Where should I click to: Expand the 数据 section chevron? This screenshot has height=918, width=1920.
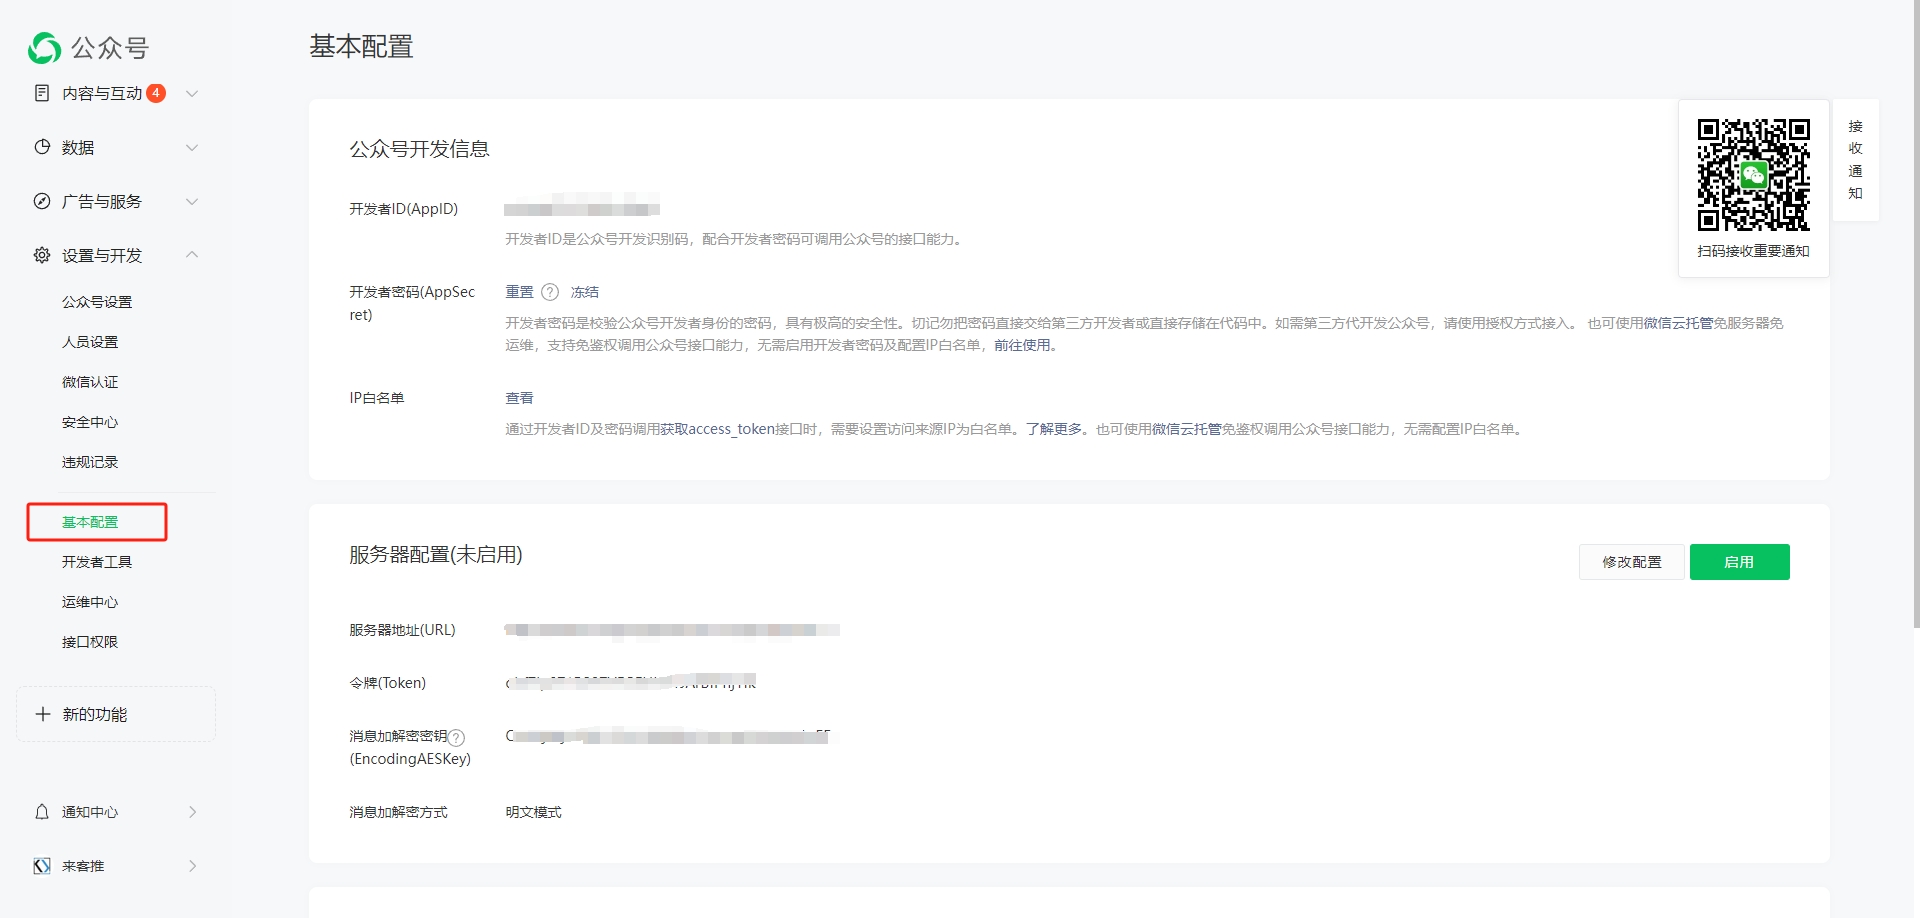click(x=192, y=147)
